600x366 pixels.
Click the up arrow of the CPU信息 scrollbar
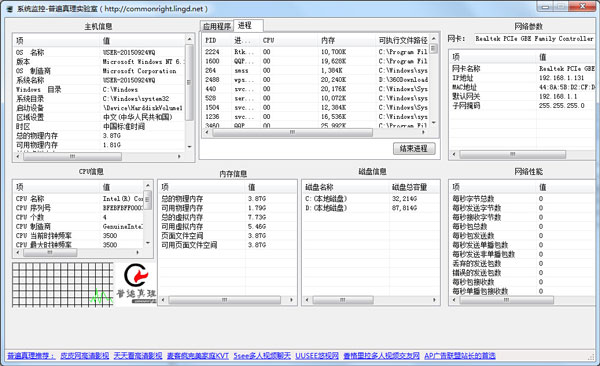click(148, 186)
